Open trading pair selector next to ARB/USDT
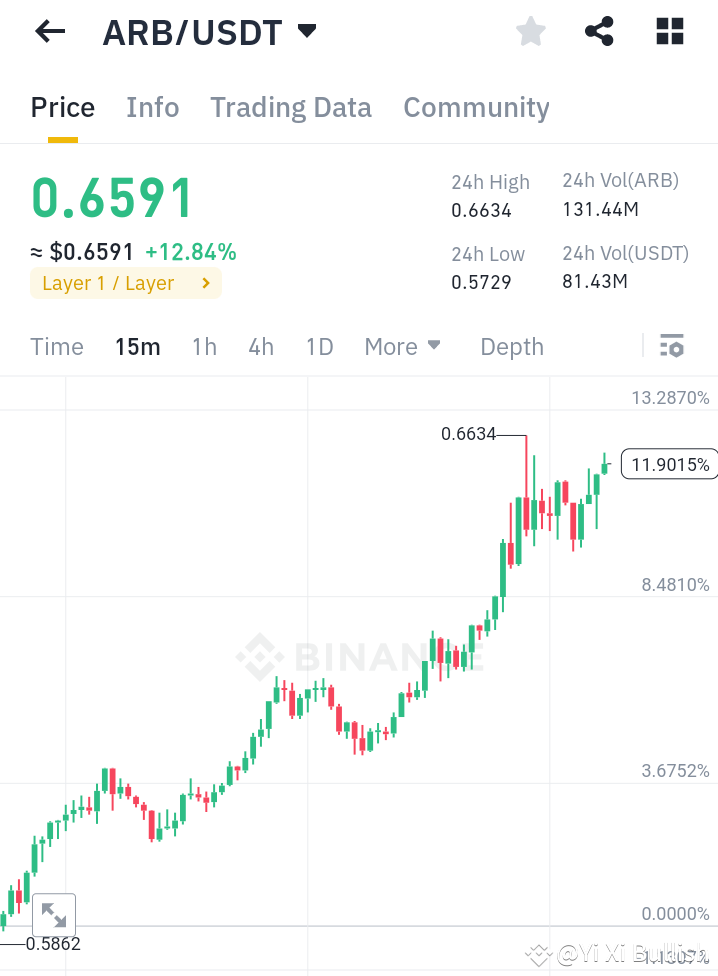Image resolution: width=718 pixels, height=976 pixels. [x=306, y=31]
